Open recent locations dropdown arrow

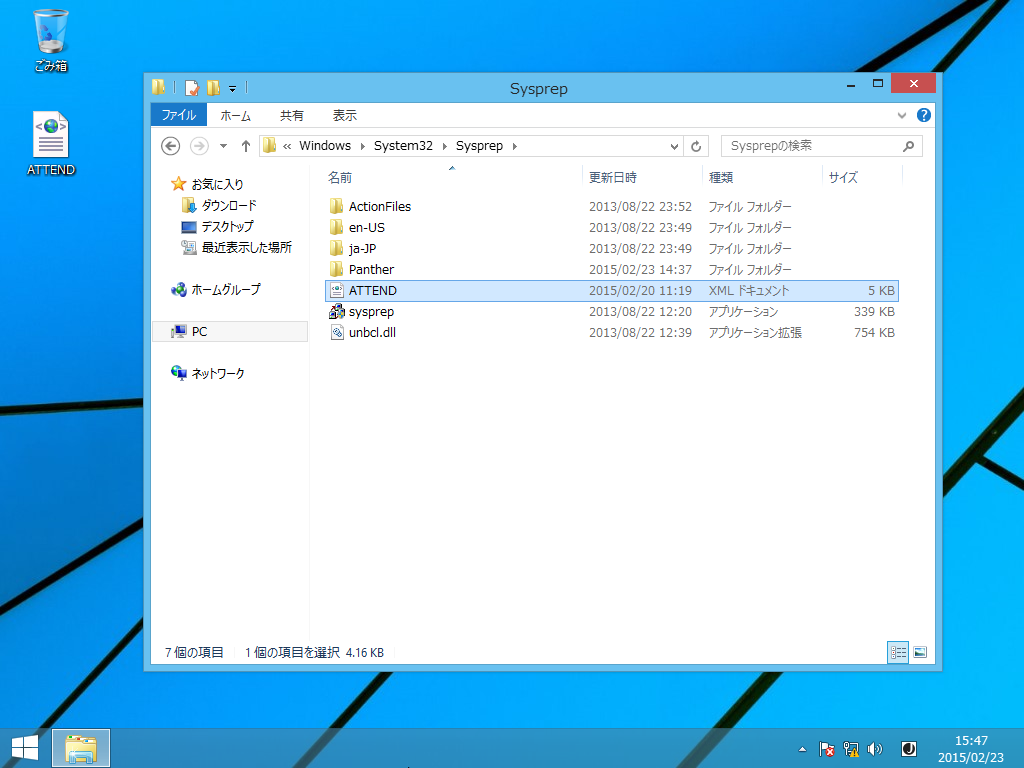223,146
